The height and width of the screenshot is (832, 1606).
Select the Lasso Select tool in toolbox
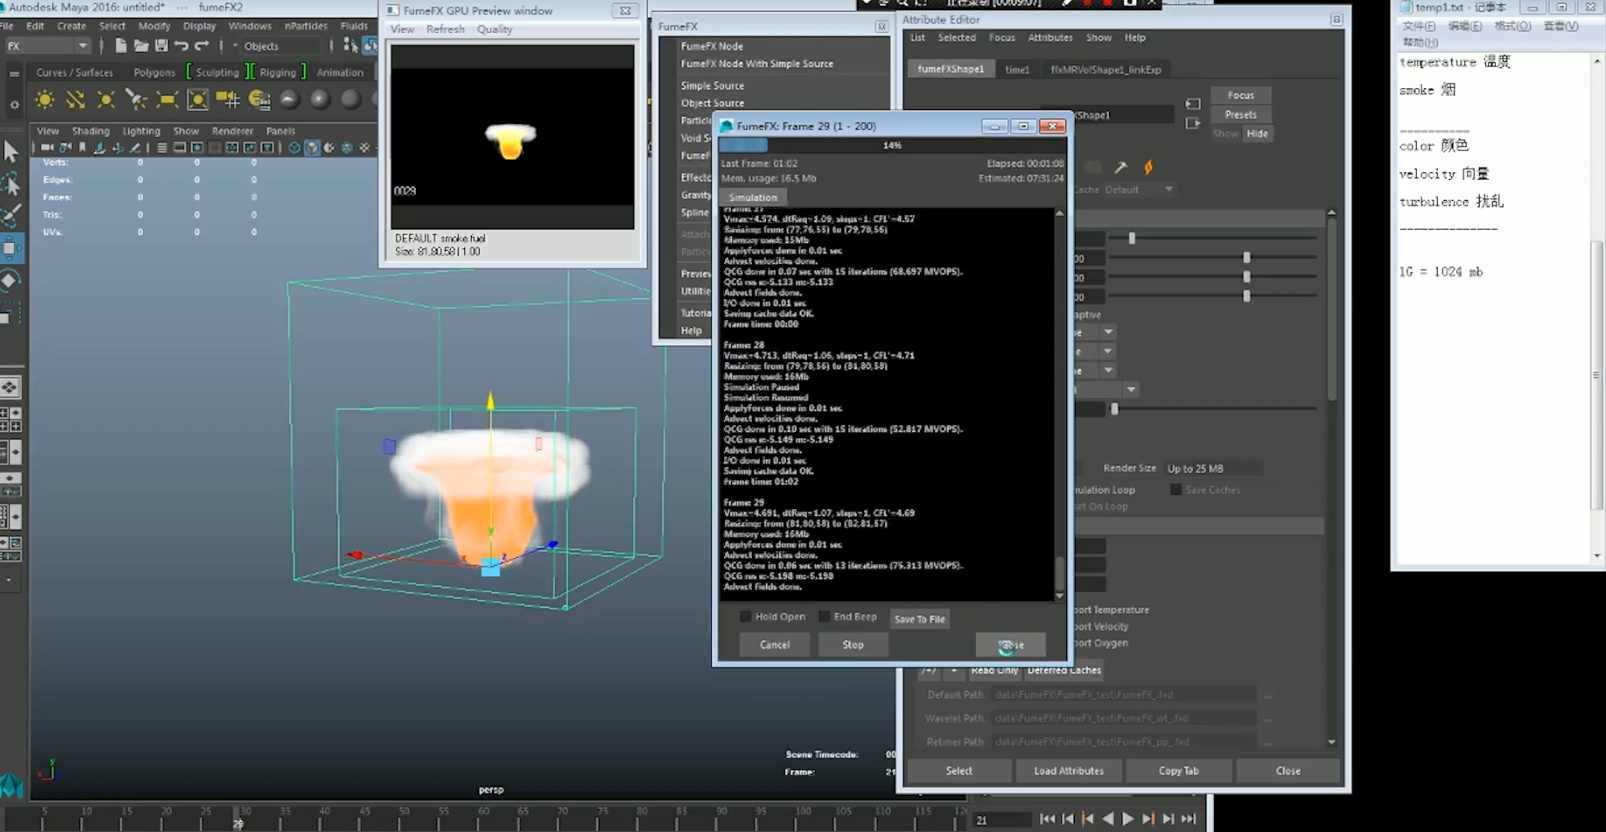click(x=11, y=184)
